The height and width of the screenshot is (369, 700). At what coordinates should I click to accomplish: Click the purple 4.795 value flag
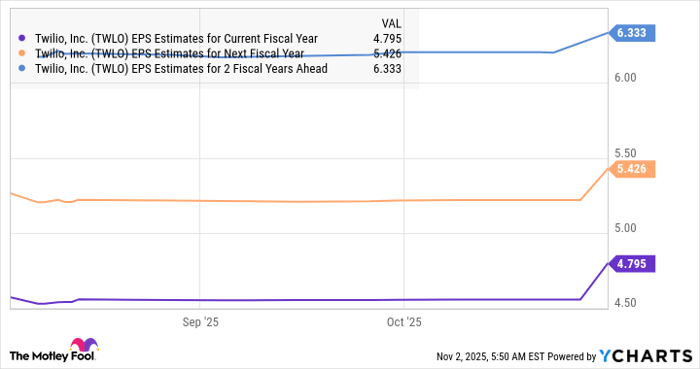(x=632, y=264)
